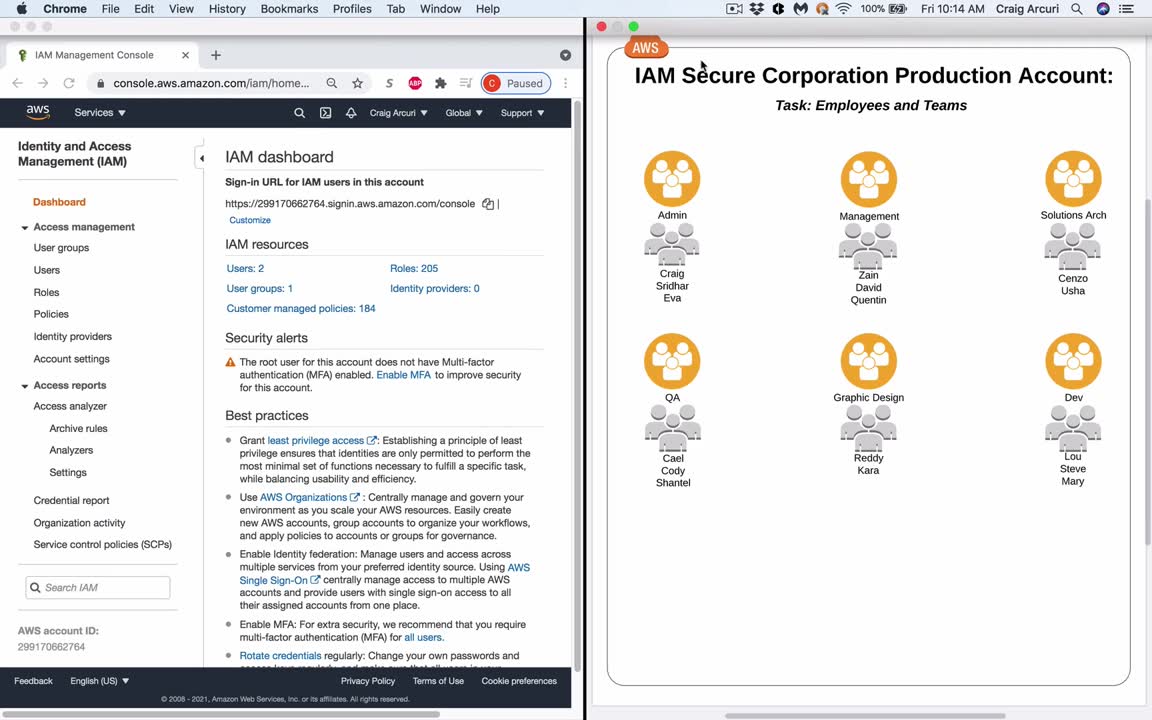The width and height of the screenshot is (1152, 720).
Task: Collapse the Access reports section
Action: 24,386
